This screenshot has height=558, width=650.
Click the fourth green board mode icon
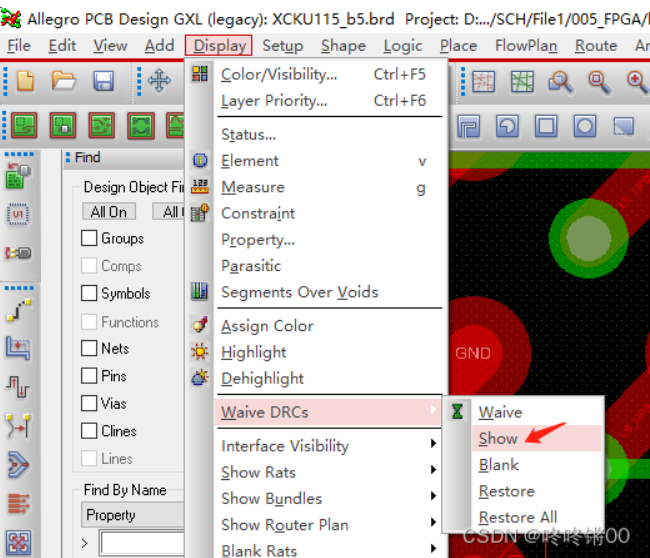point(141,125)
